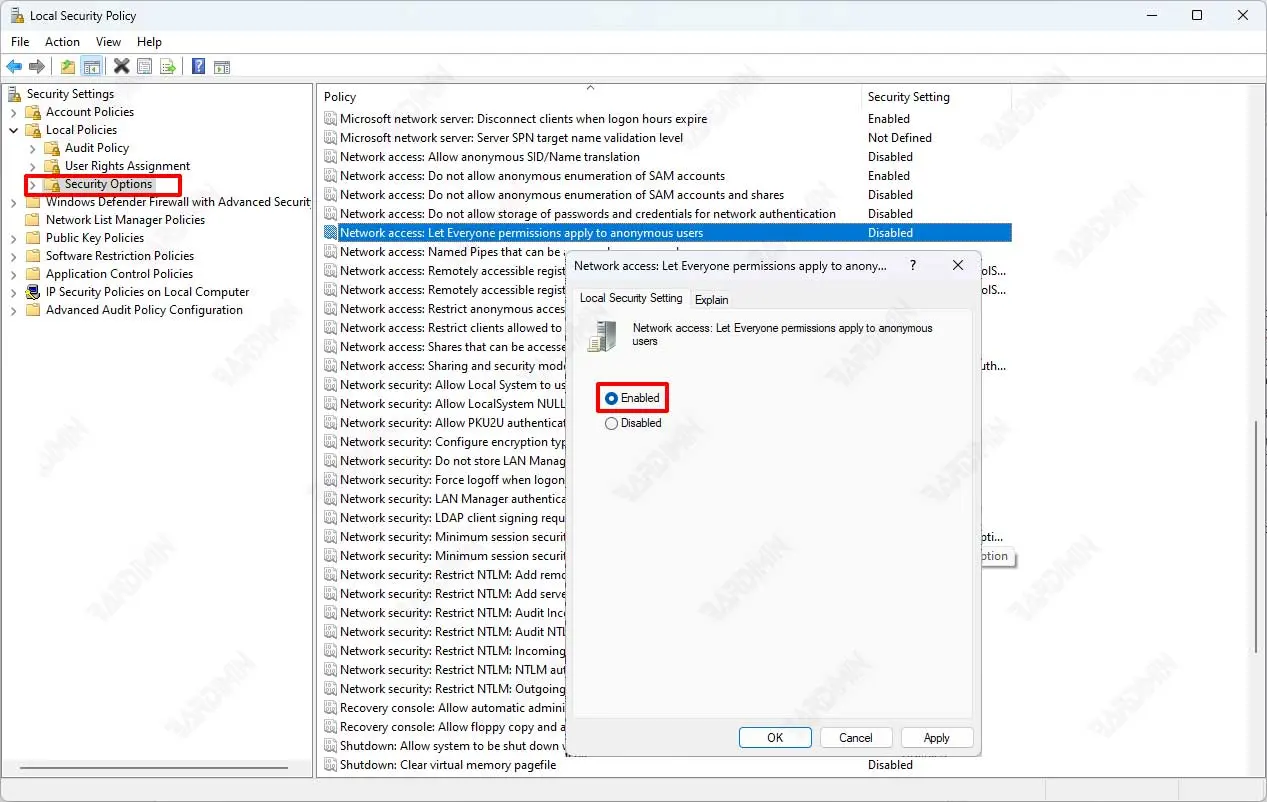Toggle Show/Hide Console Tree toolbar icon
Viewport: 1267px width, 802px height.
point(92,67)
